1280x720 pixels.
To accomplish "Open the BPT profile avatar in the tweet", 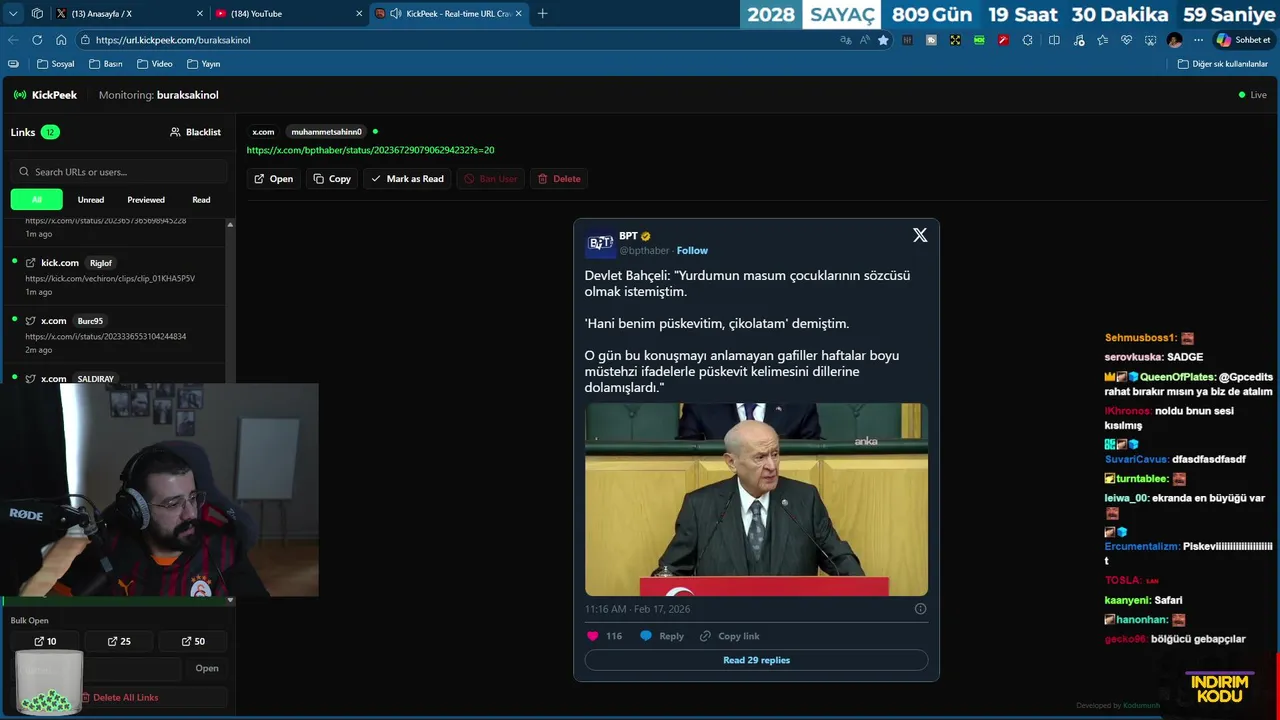I will tap(600, 243).
